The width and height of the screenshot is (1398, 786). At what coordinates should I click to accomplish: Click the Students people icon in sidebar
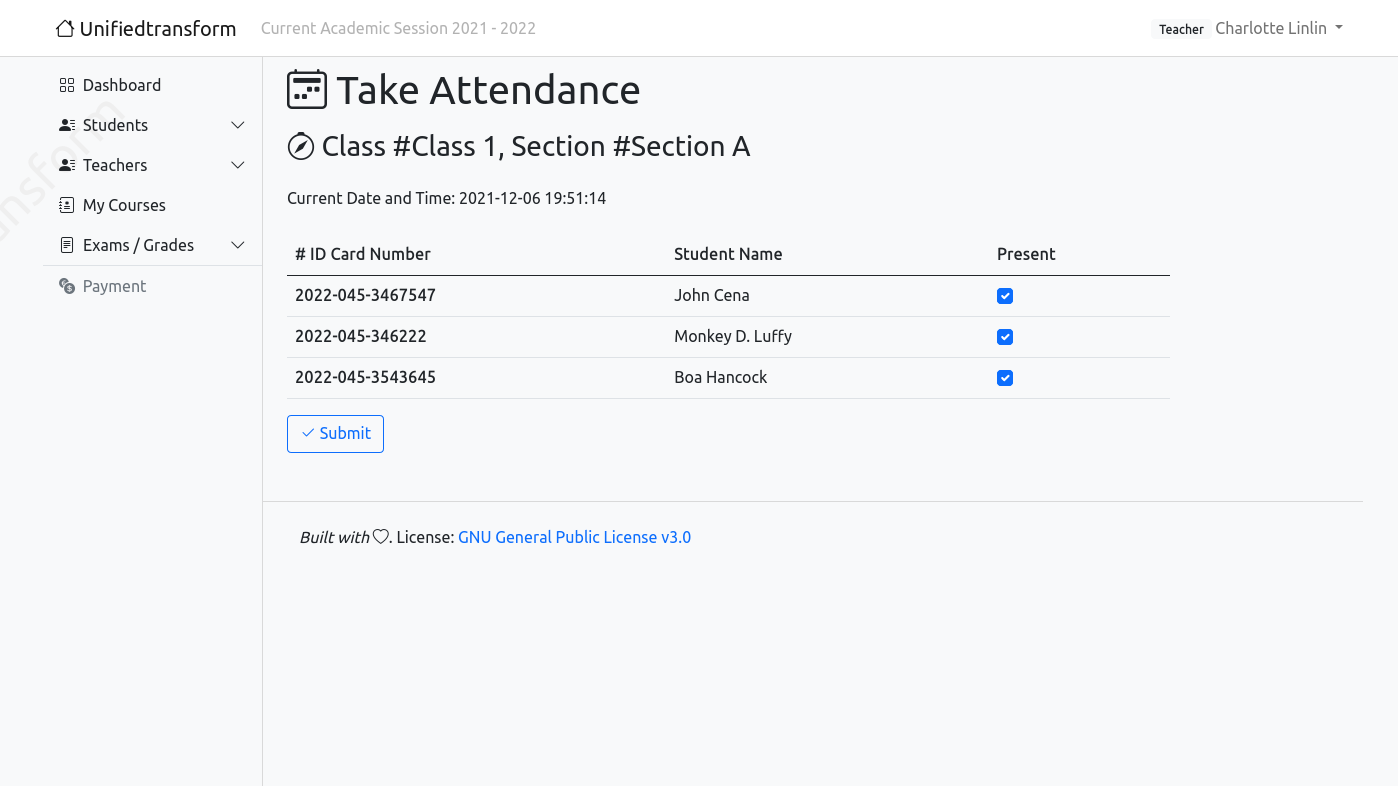click(67, 125)
